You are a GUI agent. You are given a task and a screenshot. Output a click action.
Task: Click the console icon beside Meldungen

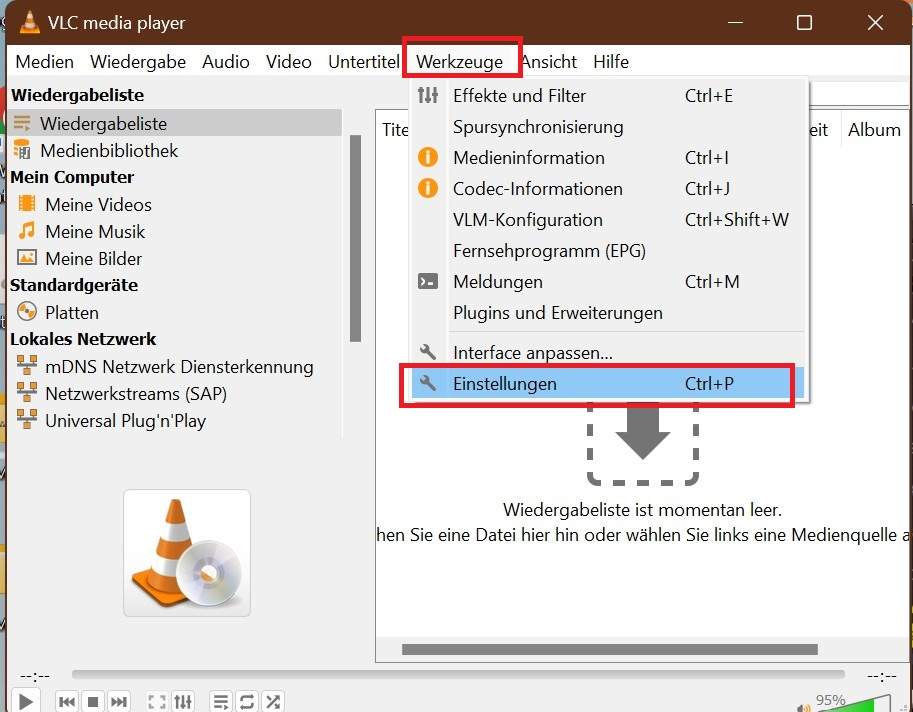(427, 282)
